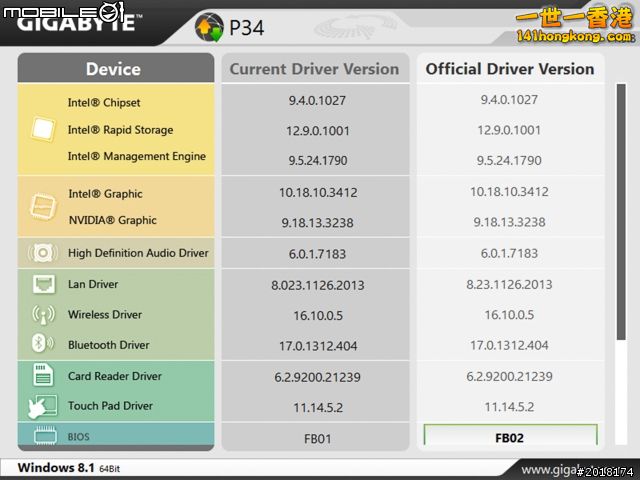Click the Intel chipset group icon
The width and height of the screenshot is (640, 480).
coord(43,129)
